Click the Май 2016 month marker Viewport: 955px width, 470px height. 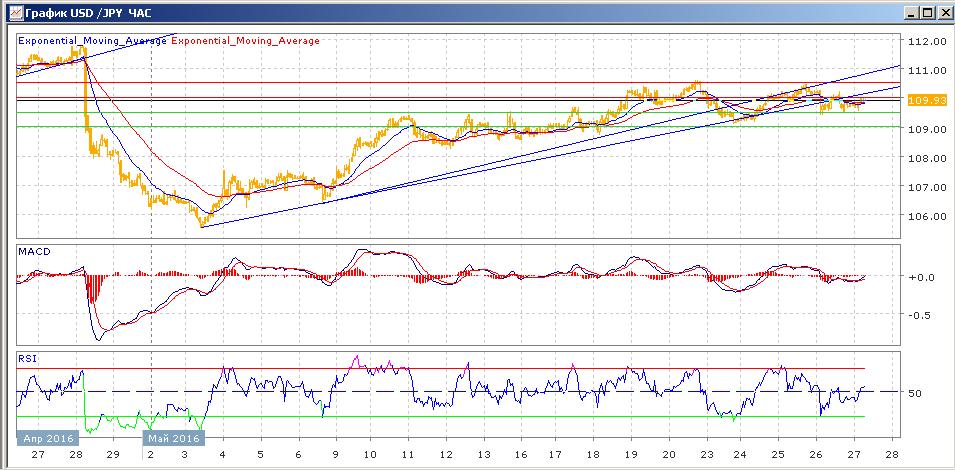(x=174, y=438)
